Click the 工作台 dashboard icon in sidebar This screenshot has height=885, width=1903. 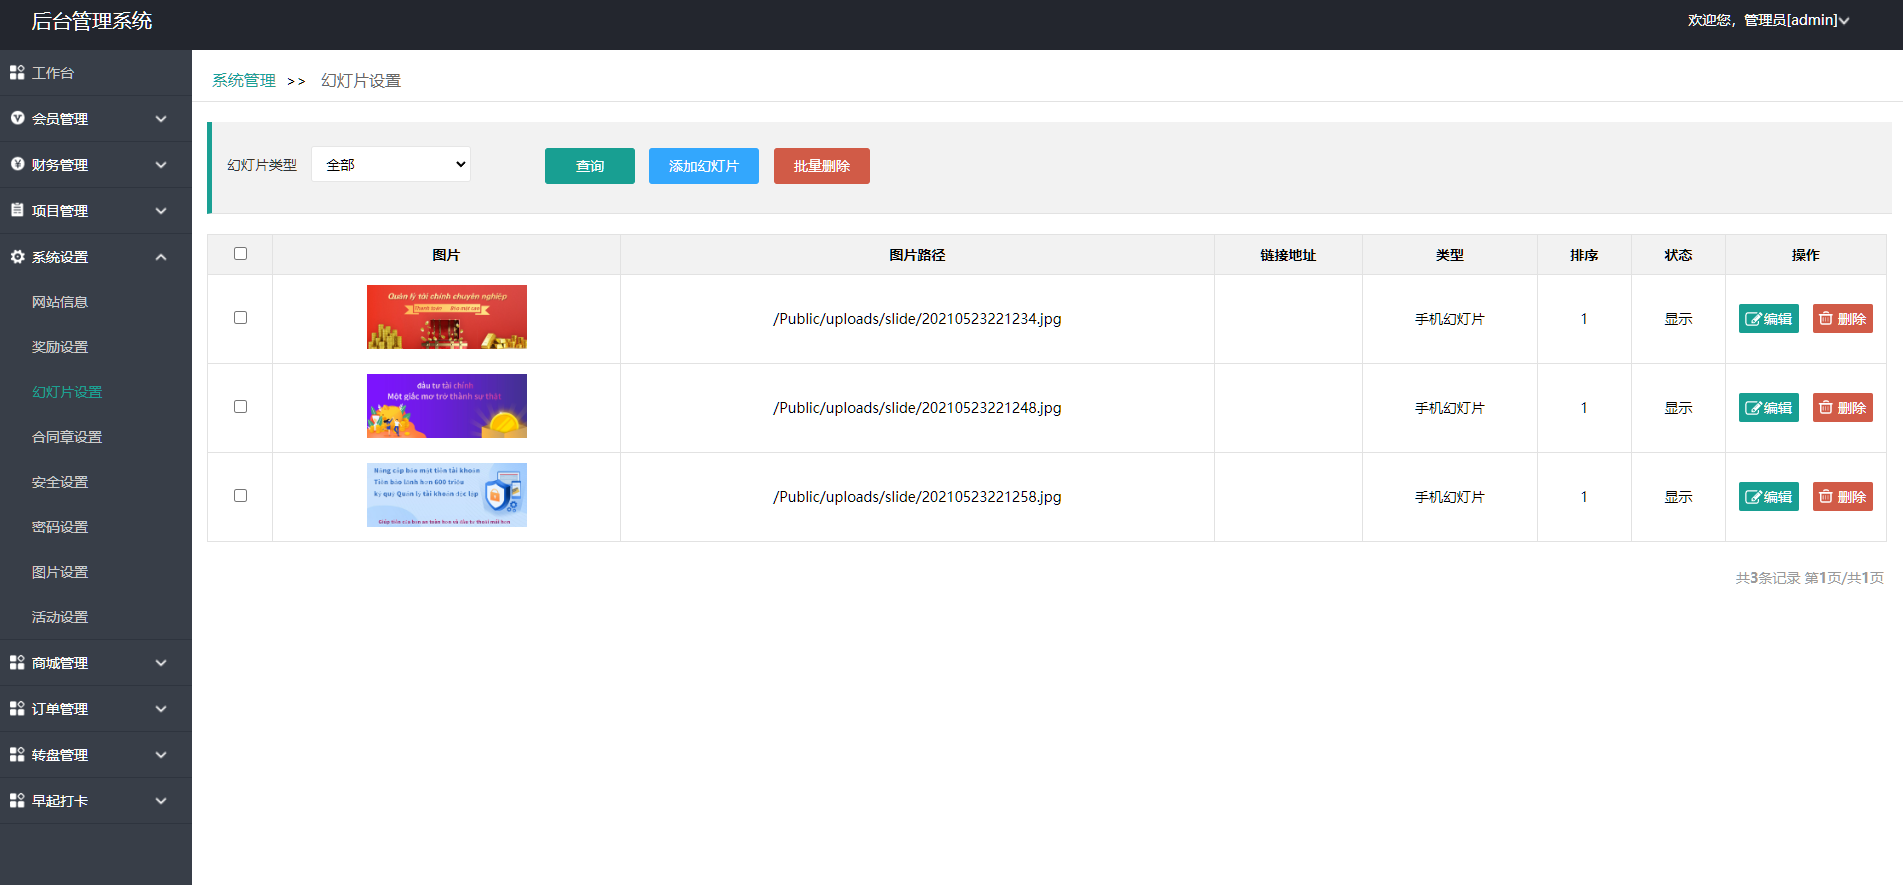(17, 73)
